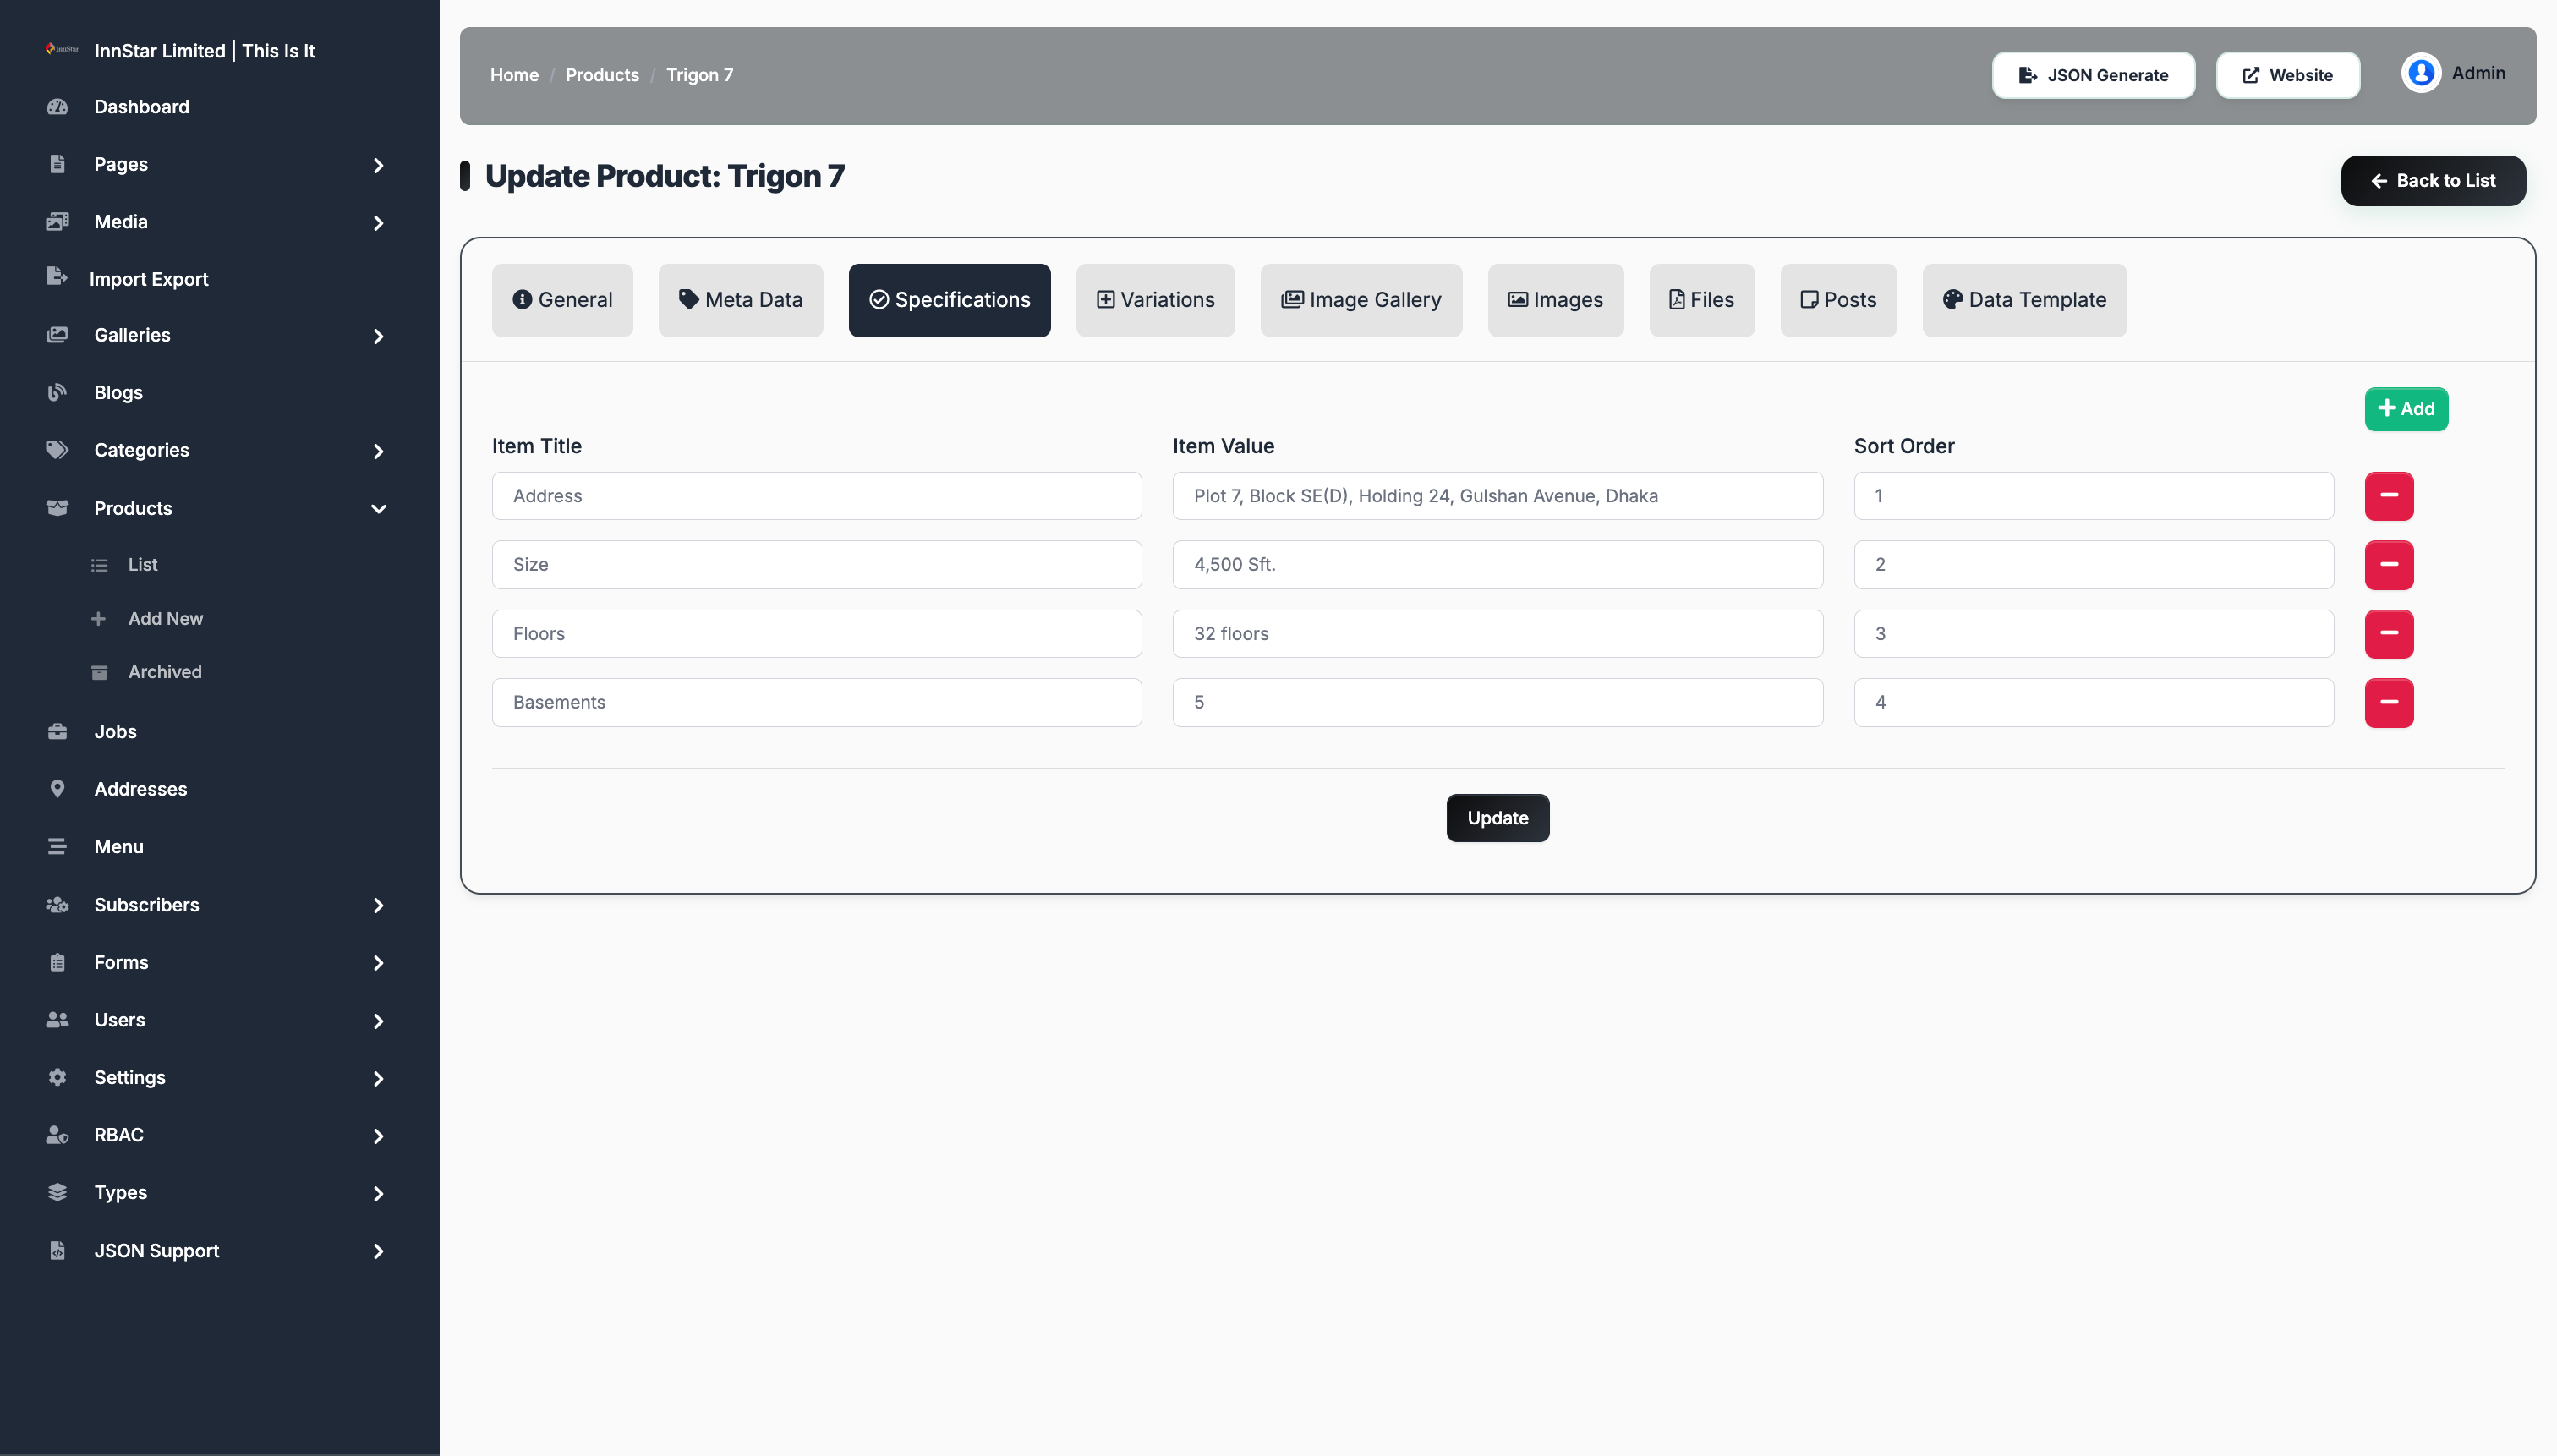Expand the JSON Support submenu chevron
2557x1456 pixels.
tap(378, 1252)
